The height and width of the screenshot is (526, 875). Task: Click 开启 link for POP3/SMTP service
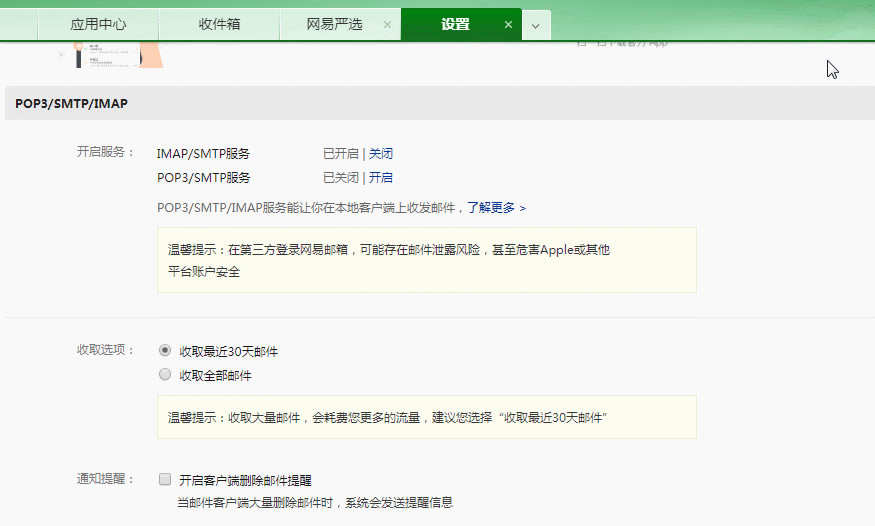(x=381, y=178)
